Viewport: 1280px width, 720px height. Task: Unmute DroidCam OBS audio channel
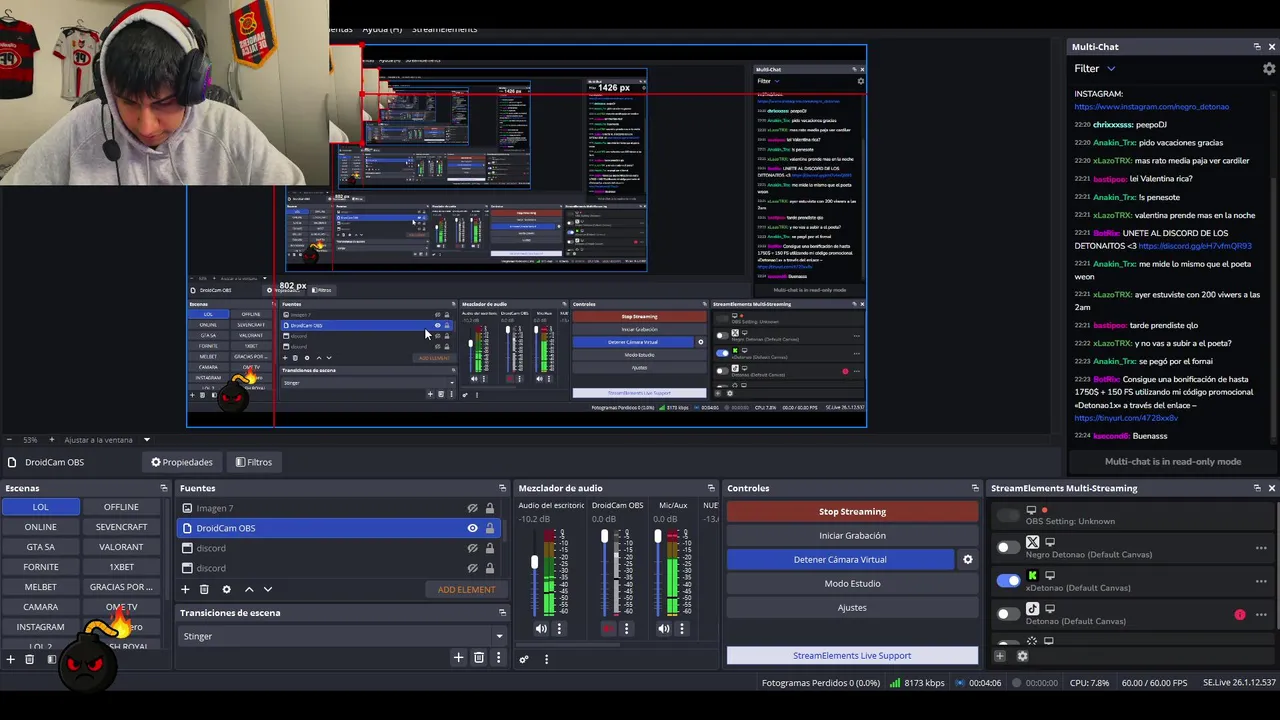608,629
